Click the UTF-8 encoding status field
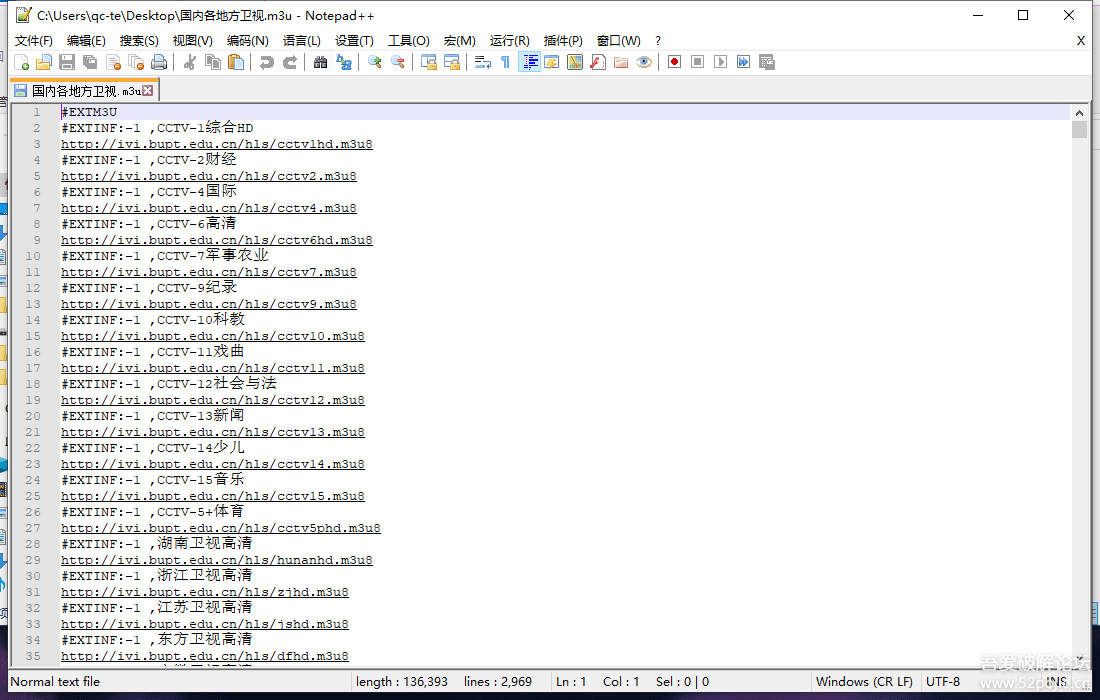1100x700 pixels. (943, 681)
